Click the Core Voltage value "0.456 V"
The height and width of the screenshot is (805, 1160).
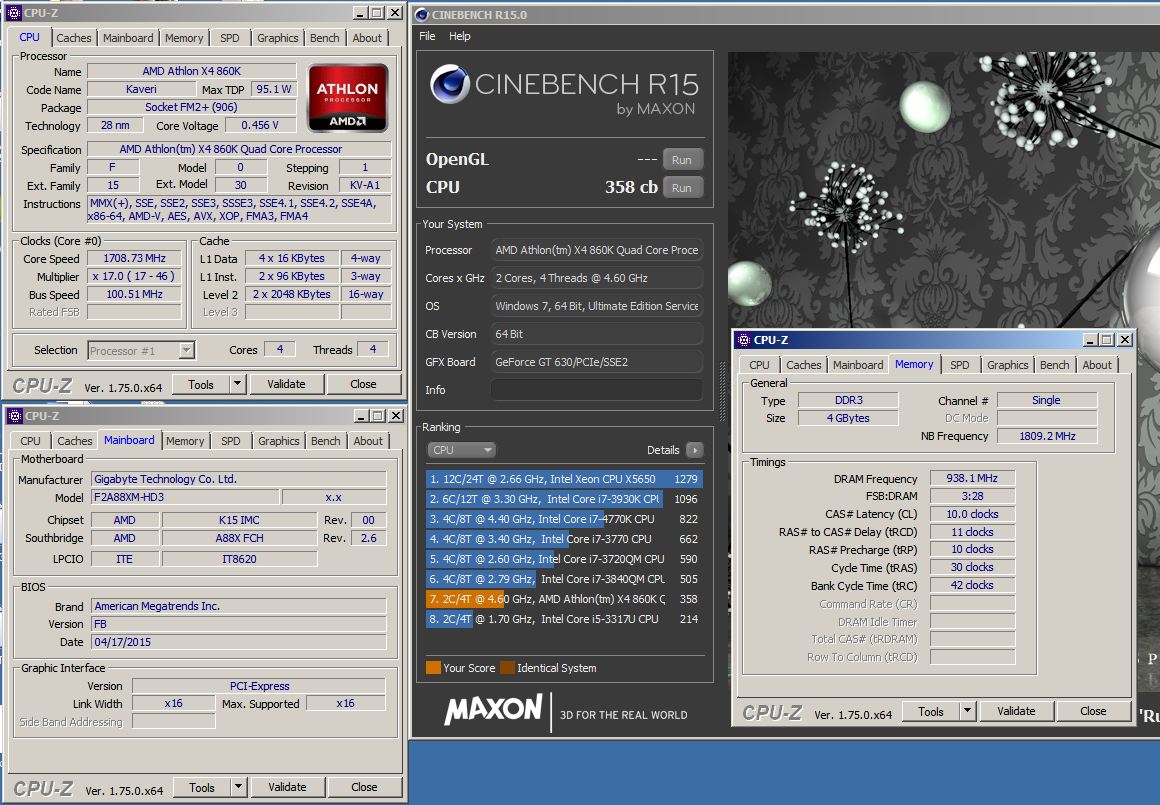coord(260,125)
